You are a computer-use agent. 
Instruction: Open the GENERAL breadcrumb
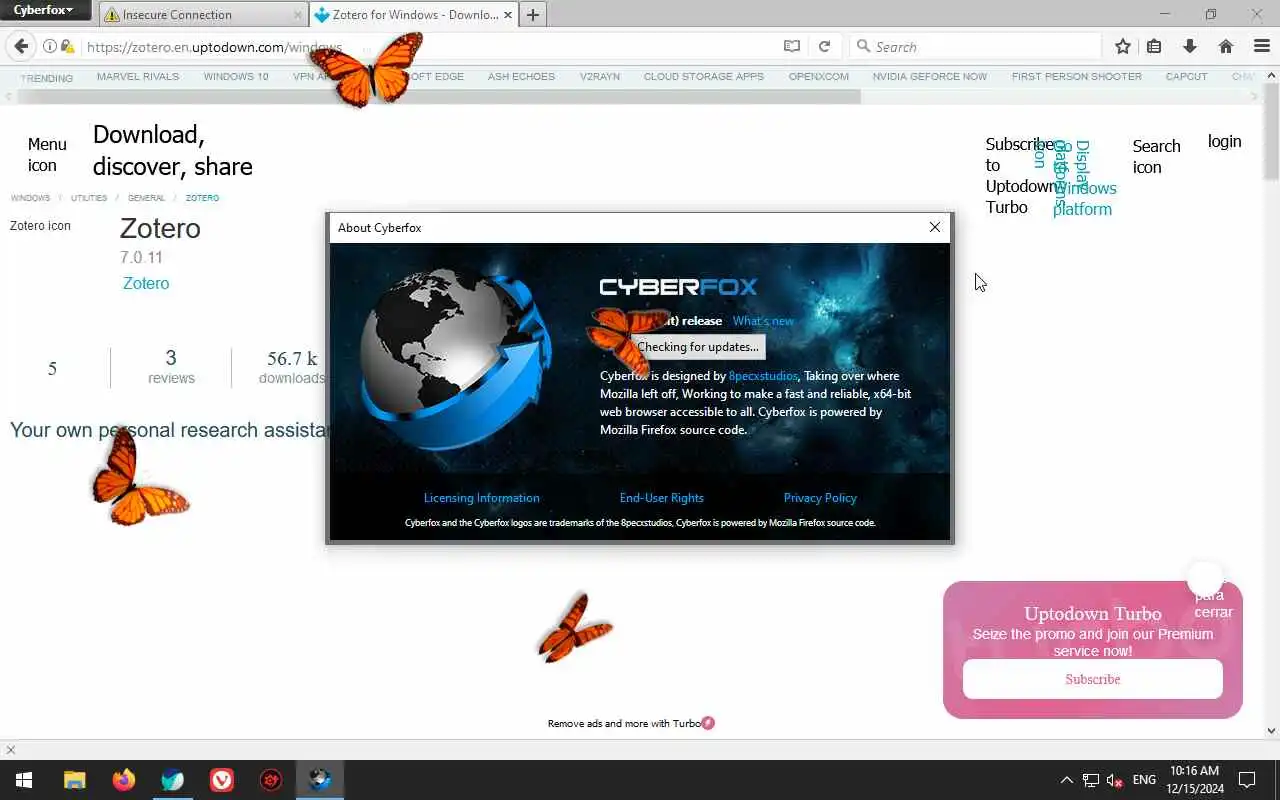tap(146, 198)
